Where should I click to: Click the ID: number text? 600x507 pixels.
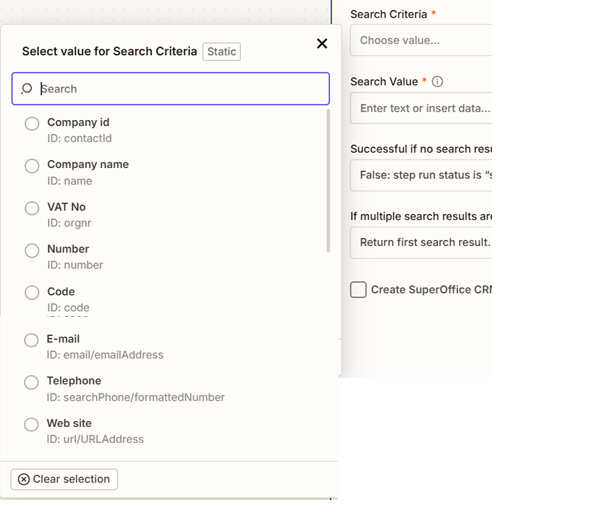click(x=75, y=265)
